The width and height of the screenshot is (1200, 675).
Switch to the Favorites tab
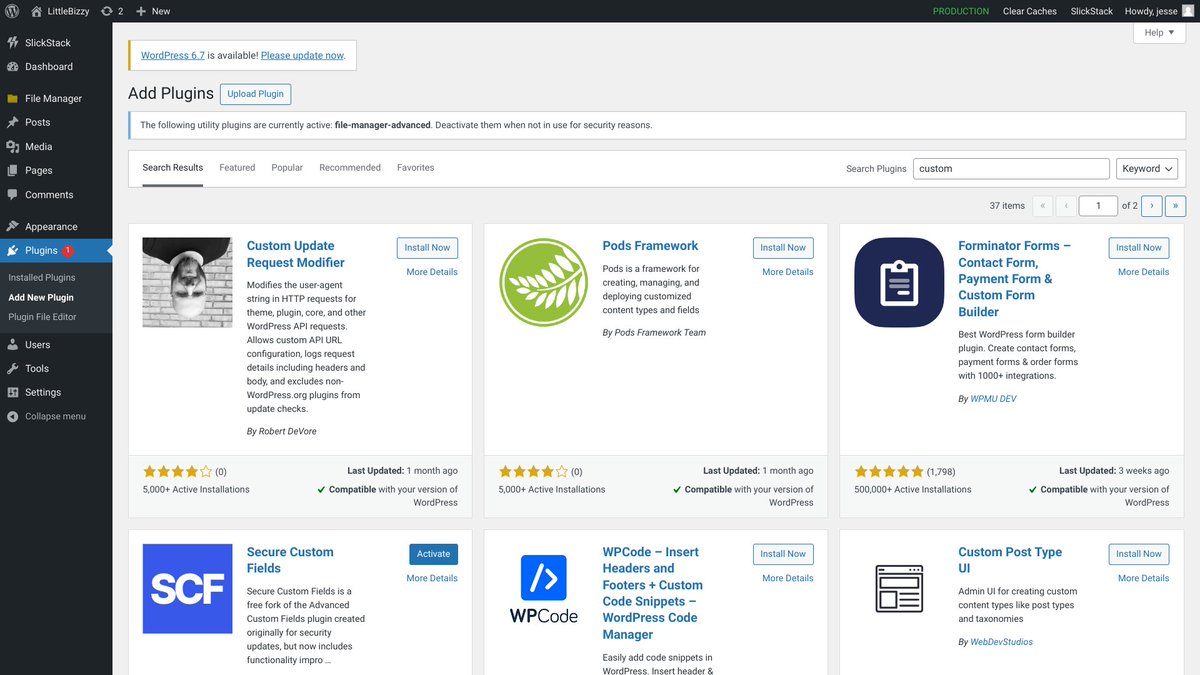coord(416,168)
